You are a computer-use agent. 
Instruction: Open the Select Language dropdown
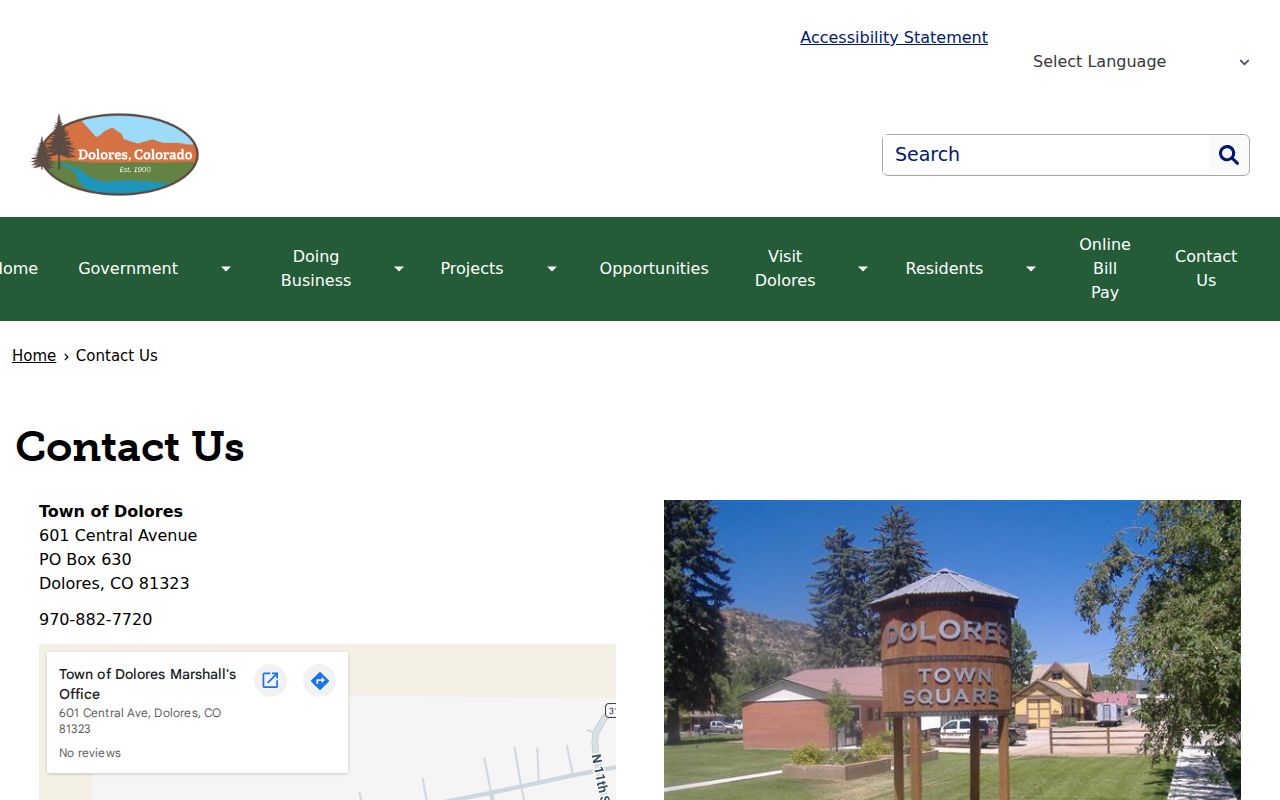[1141, 62]
